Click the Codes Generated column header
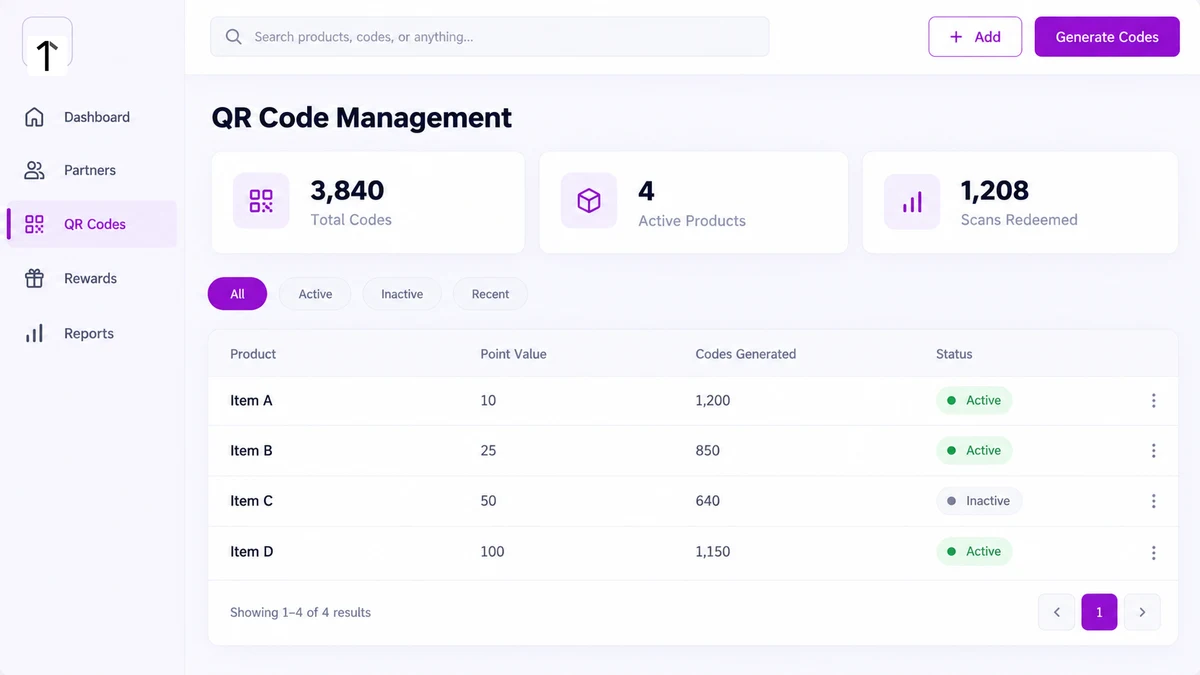The image size is (1200, 675). point(746,354)
